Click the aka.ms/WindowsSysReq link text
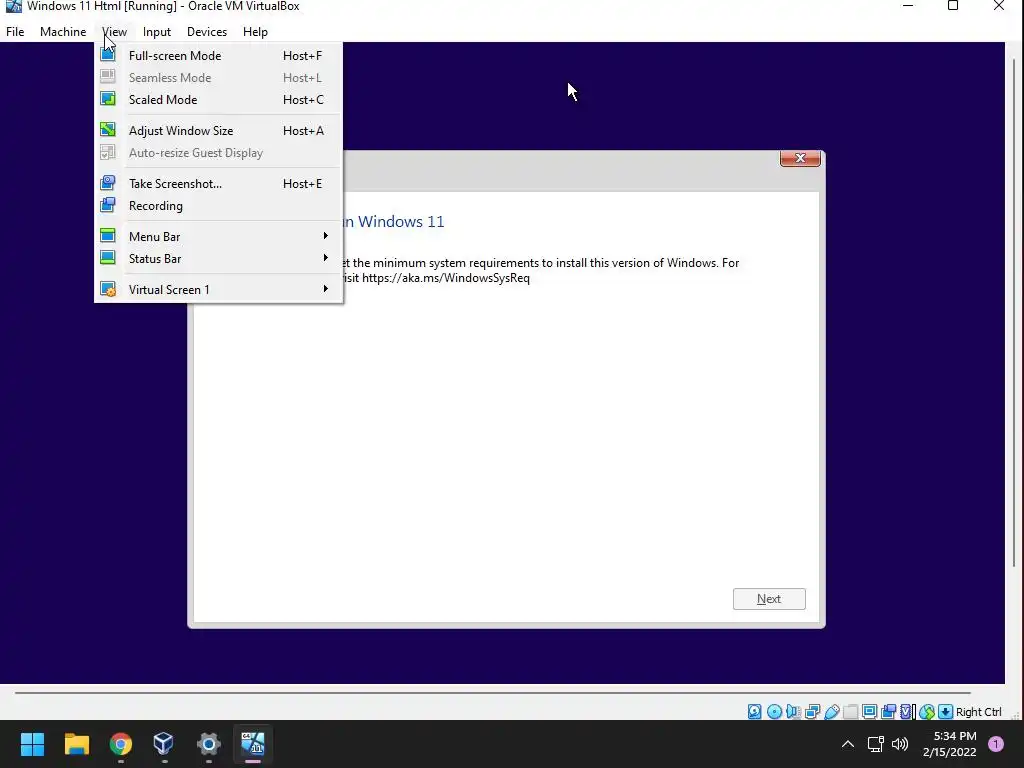 click(x=446, y=278)
